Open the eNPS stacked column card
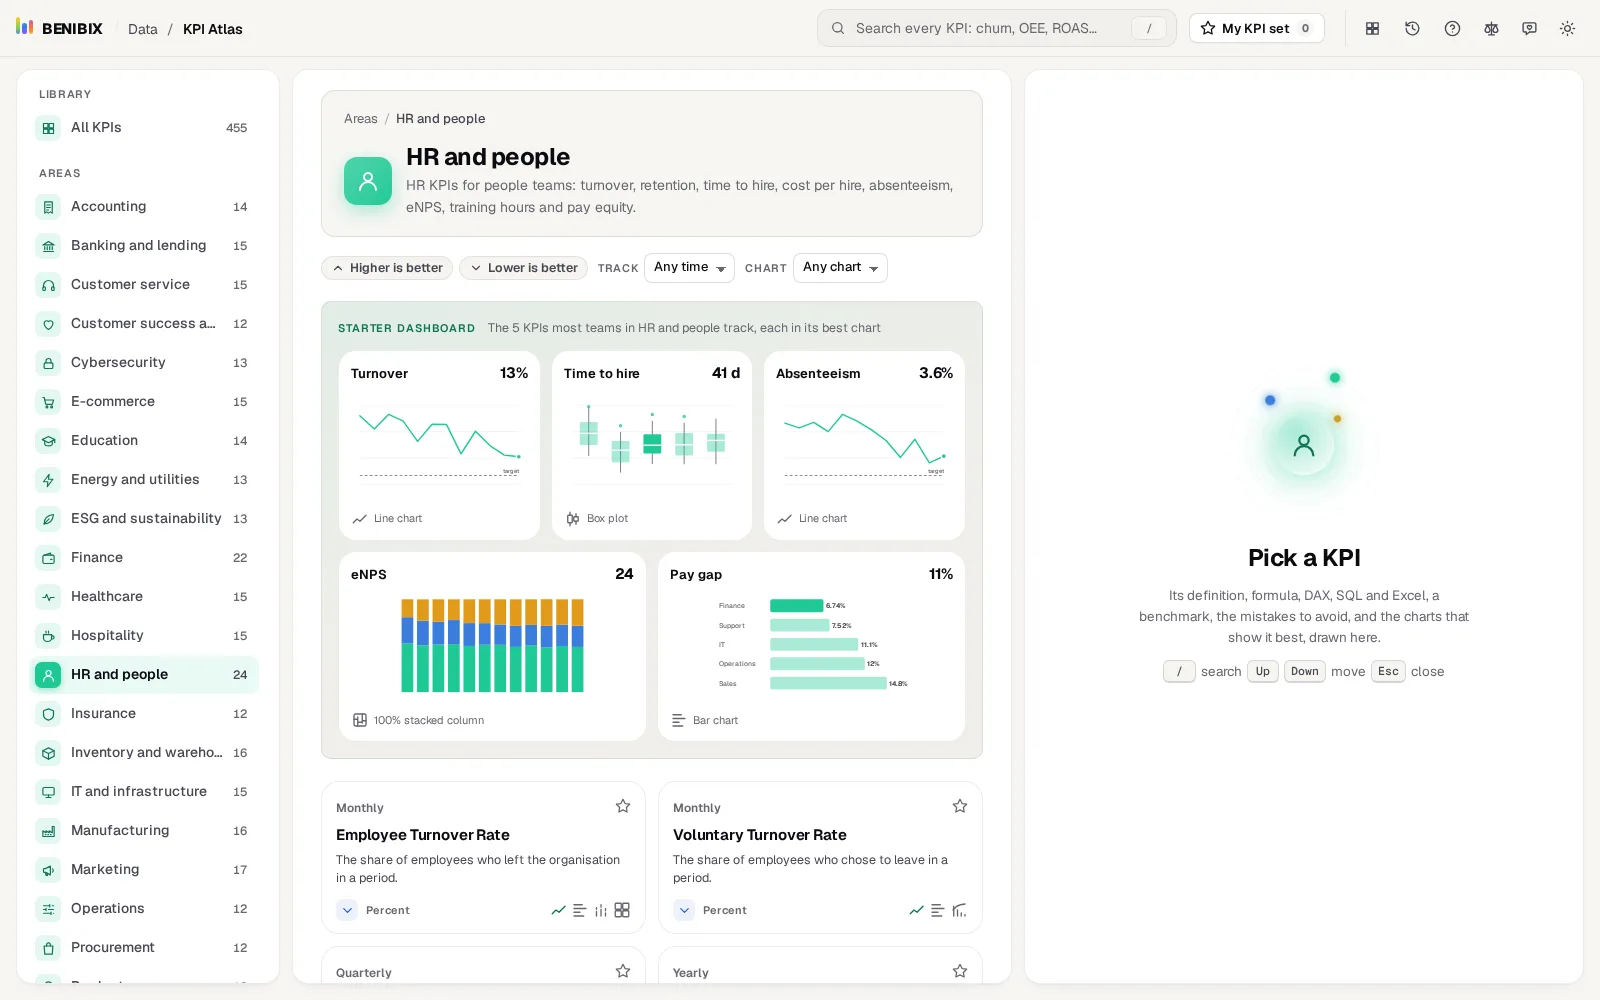The height and width of the screenshot is (1000, 1600). tap(492, 647)
